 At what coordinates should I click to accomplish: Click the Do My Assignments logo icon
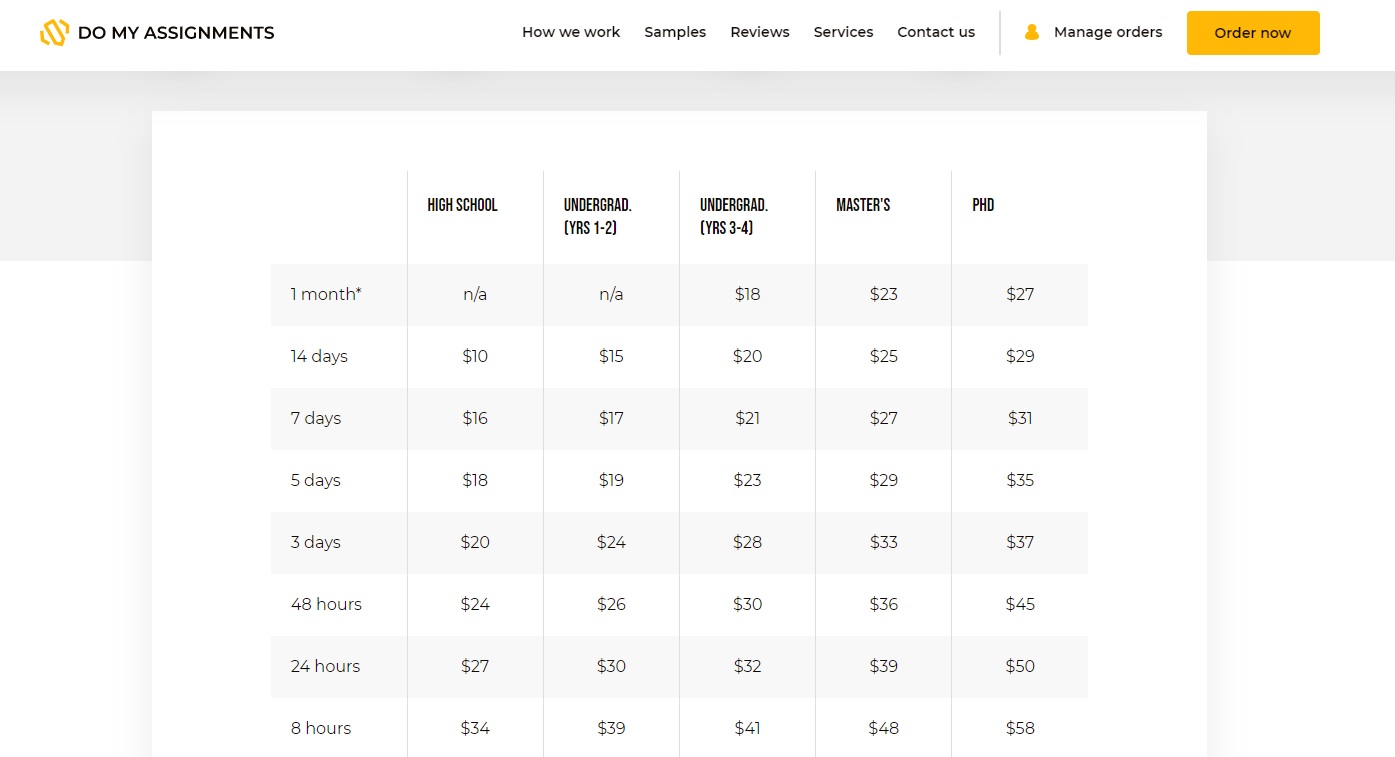coord(54,33)
